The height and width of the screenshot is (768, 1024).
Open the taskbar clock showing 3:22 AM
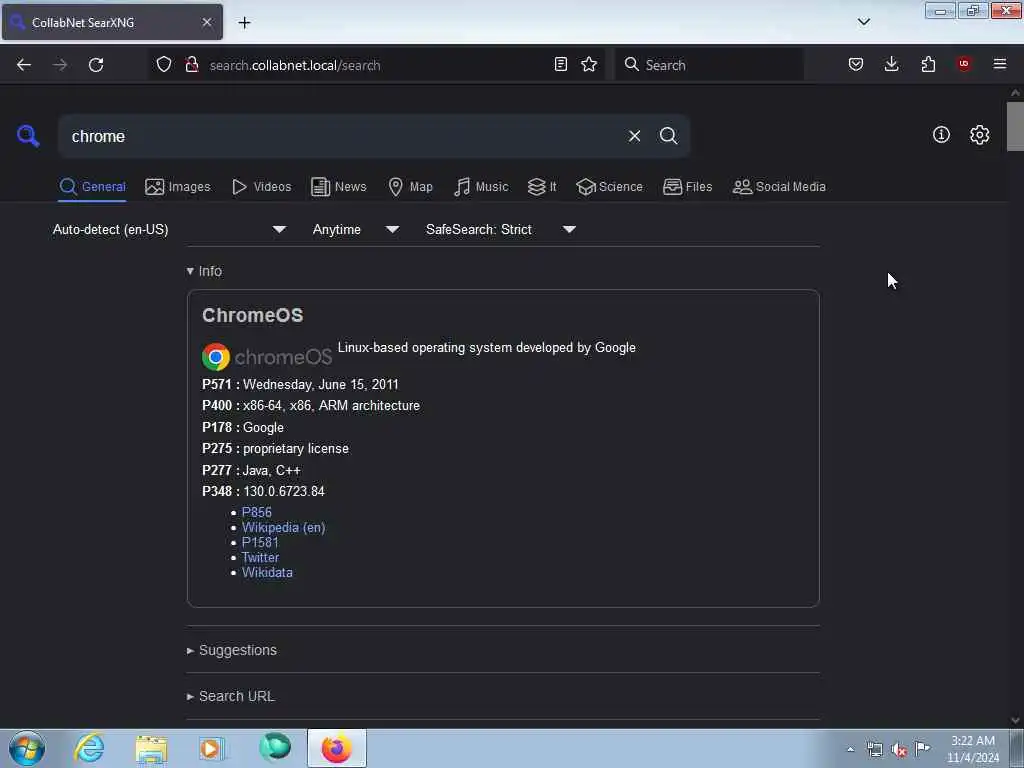(973, 749)
